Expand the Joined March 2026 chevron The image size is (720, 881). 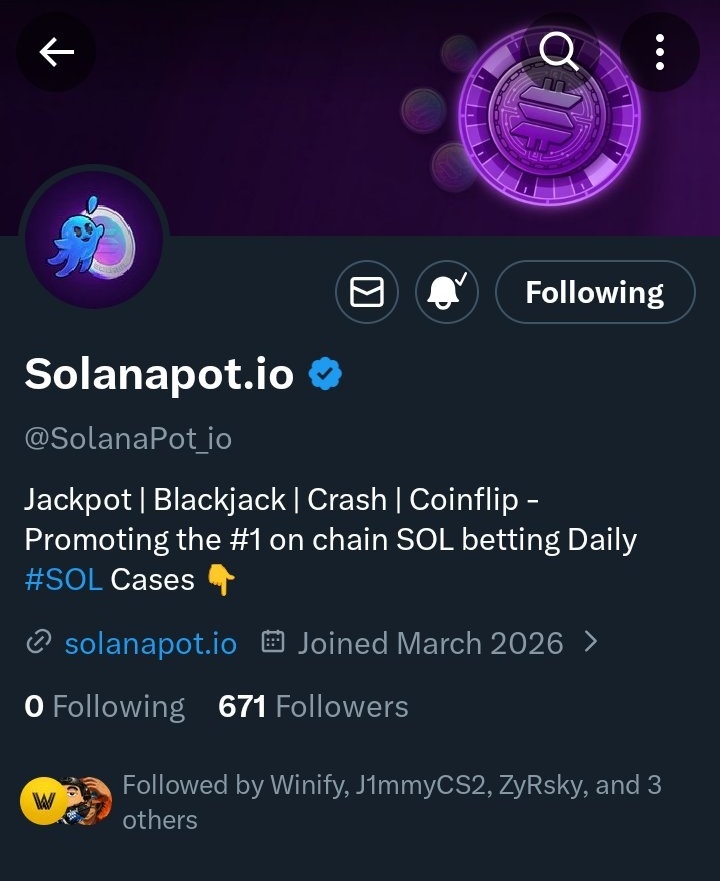[x=590, y=642]
